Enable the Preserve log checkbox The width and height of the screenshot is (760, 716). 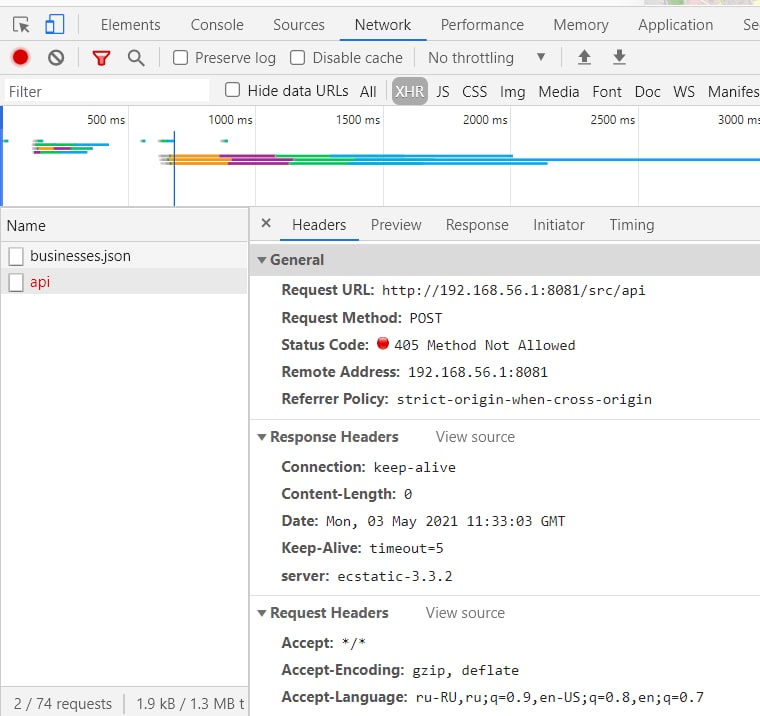181,58
